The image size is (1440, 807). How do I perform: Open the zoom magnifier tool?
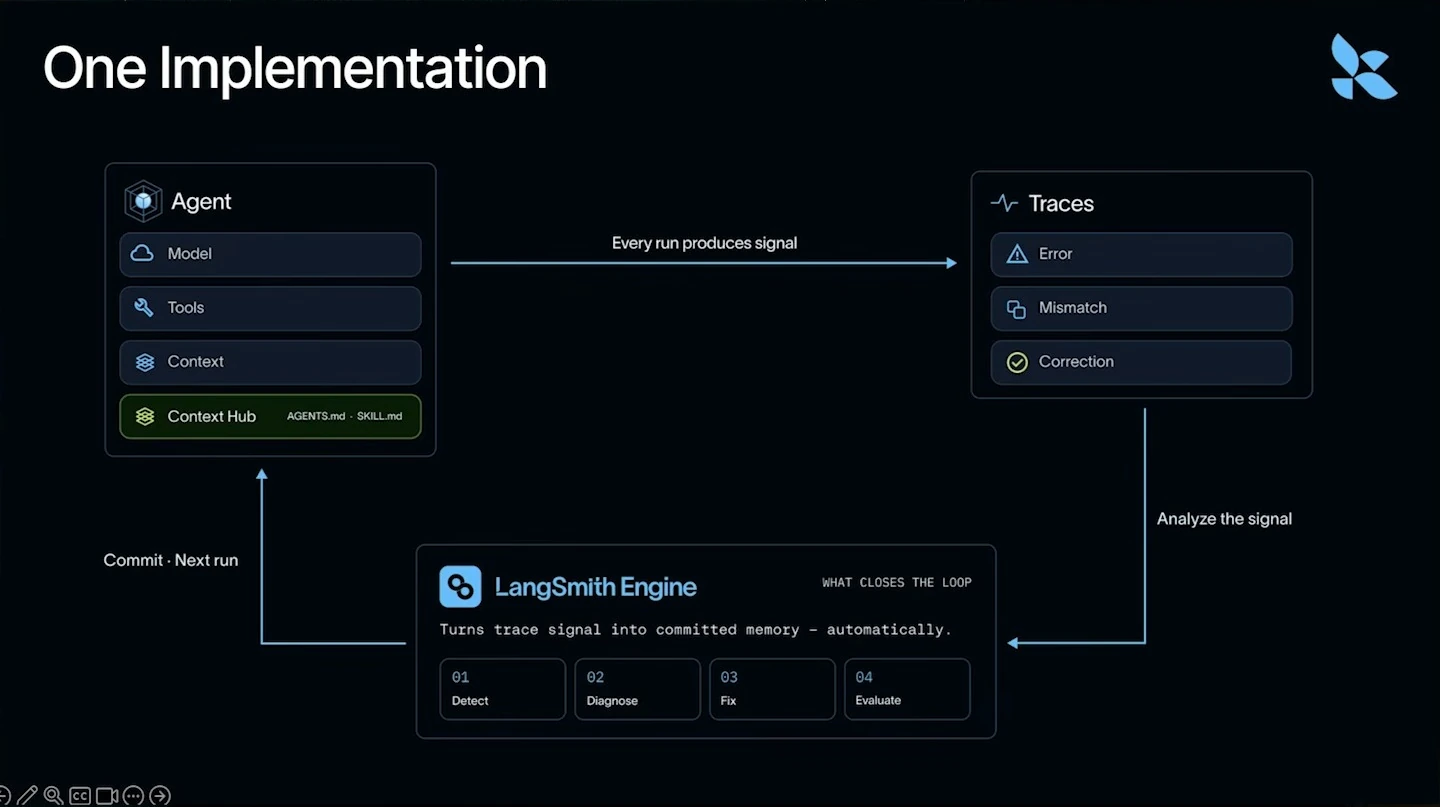click(x=54, y=796)
